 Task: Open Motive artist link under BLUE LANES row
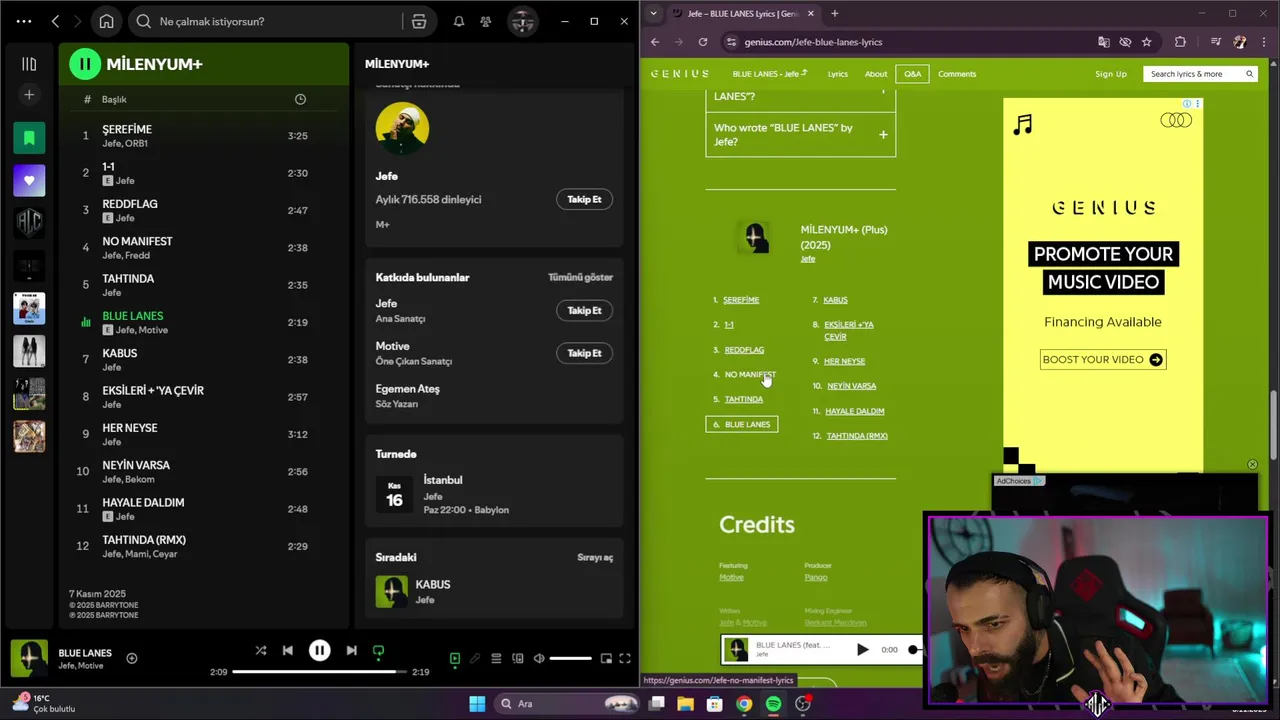[154, 330]
